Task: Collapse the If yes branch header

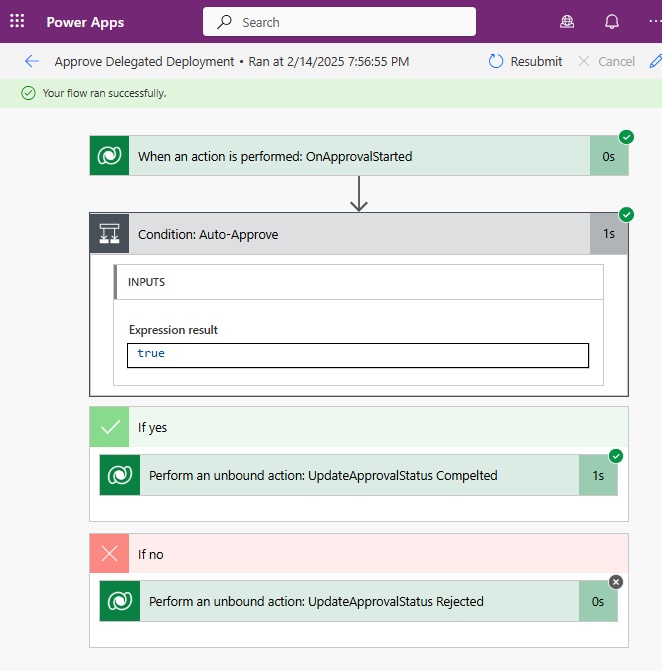Action: click(359, 427)
